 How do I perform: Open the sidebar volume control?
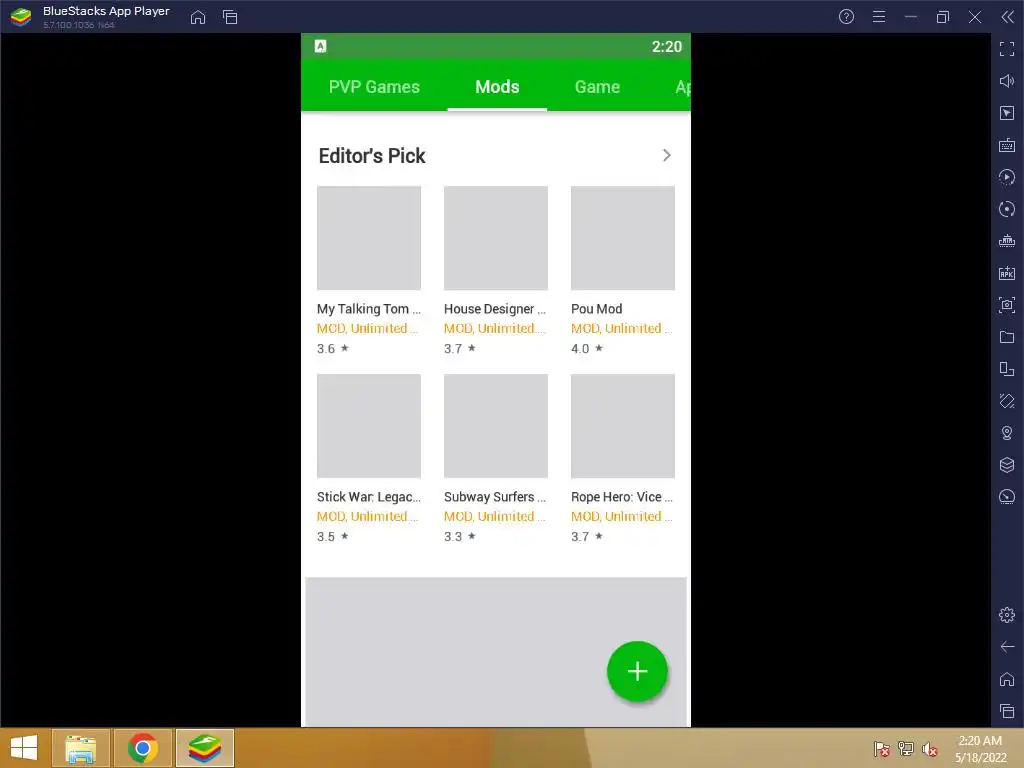(1007, 81)
